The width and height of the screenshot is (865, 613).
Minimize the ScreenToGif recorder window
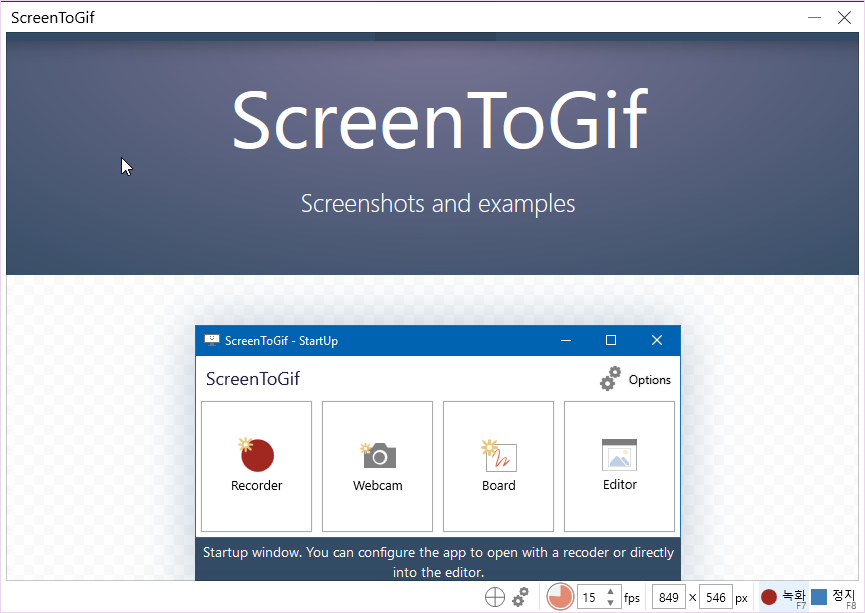tap(814, 18)
